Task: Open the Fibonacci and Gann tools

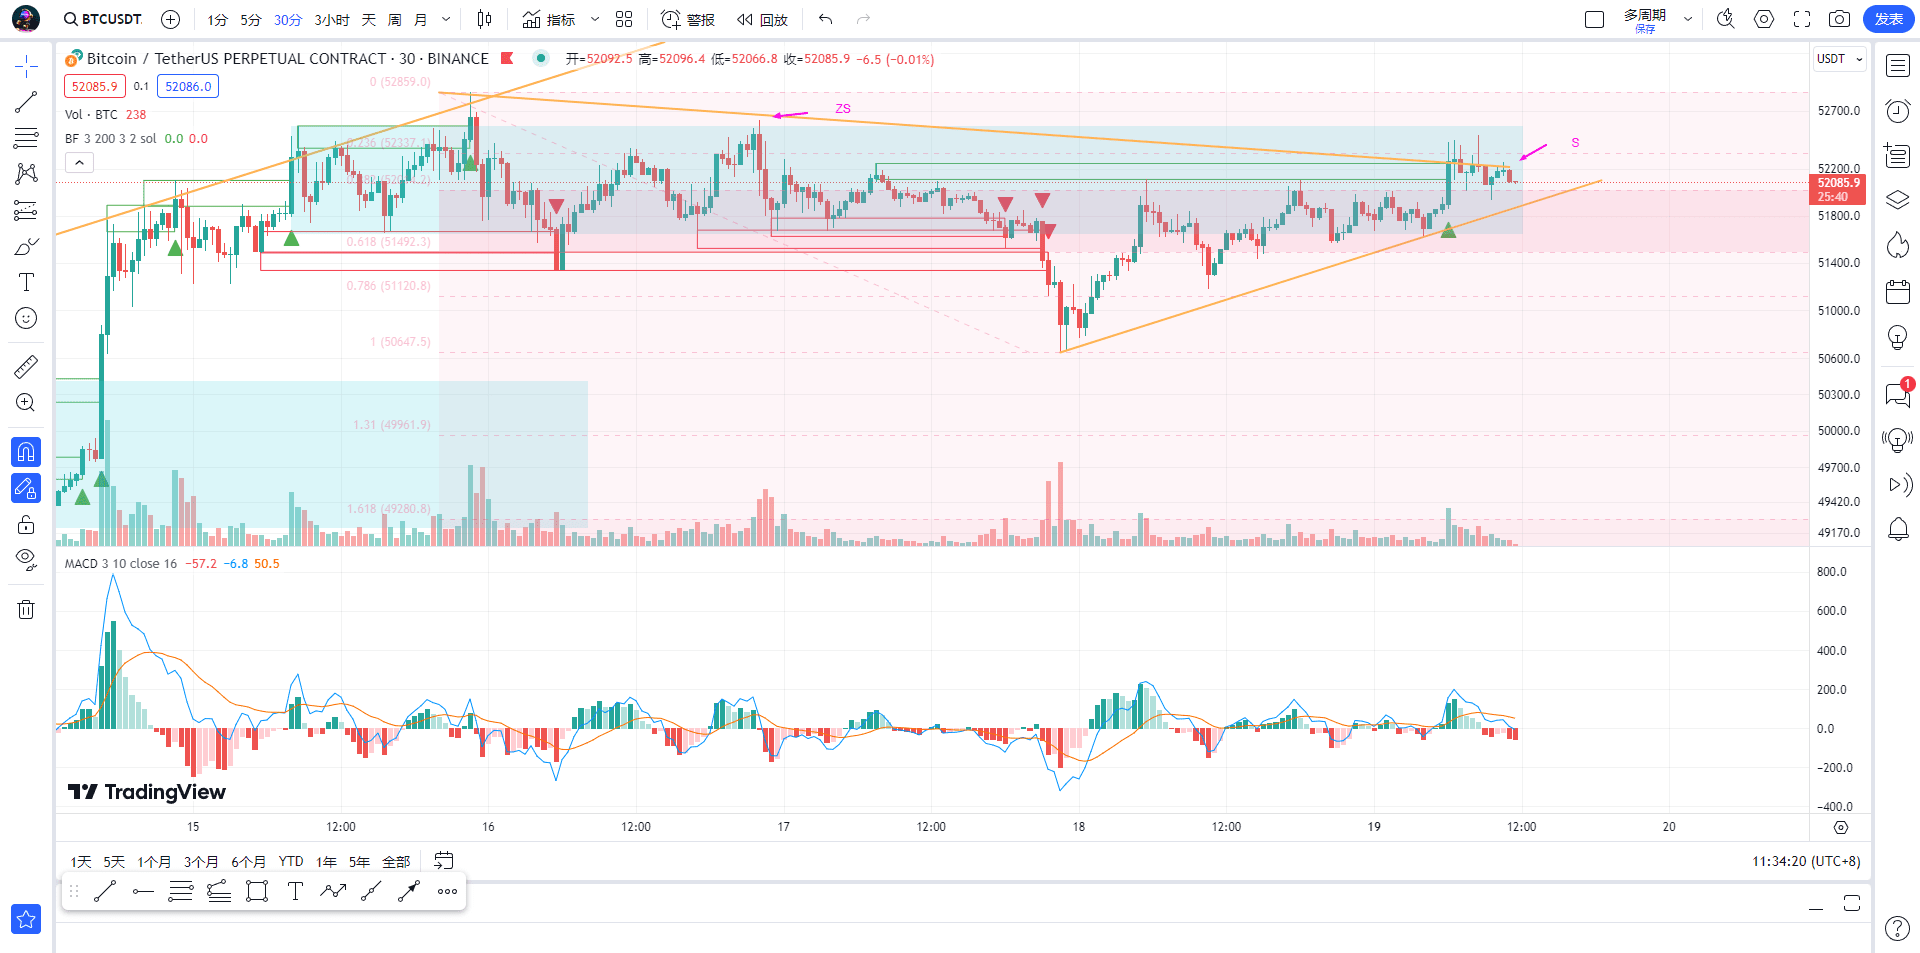Action: pos(26,138)
